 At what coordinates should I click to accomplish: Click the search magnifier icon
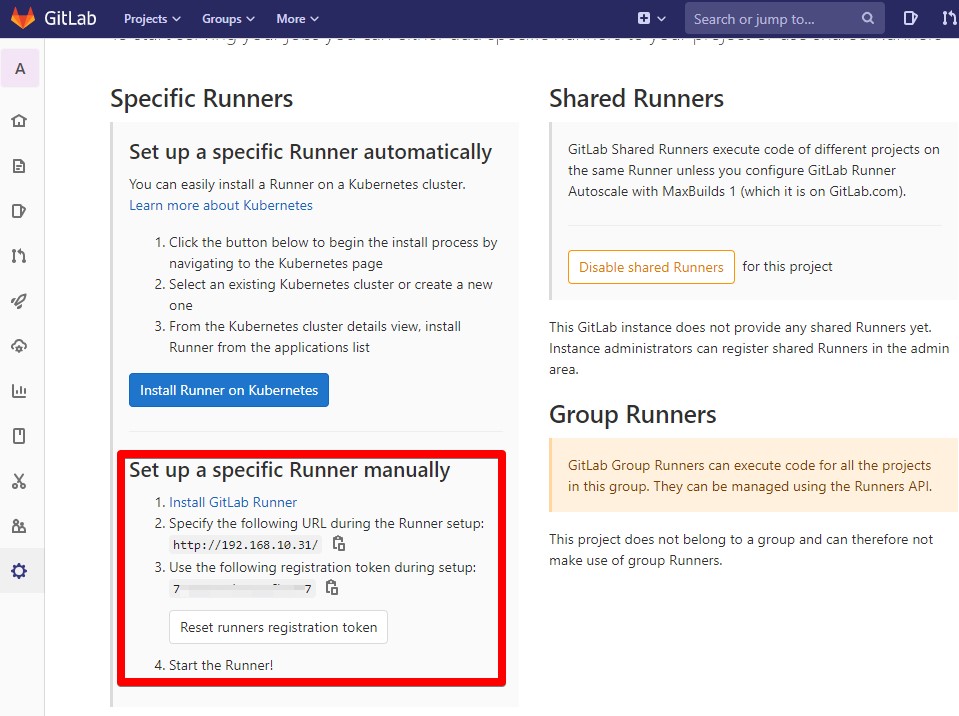(x=868, y=18)
